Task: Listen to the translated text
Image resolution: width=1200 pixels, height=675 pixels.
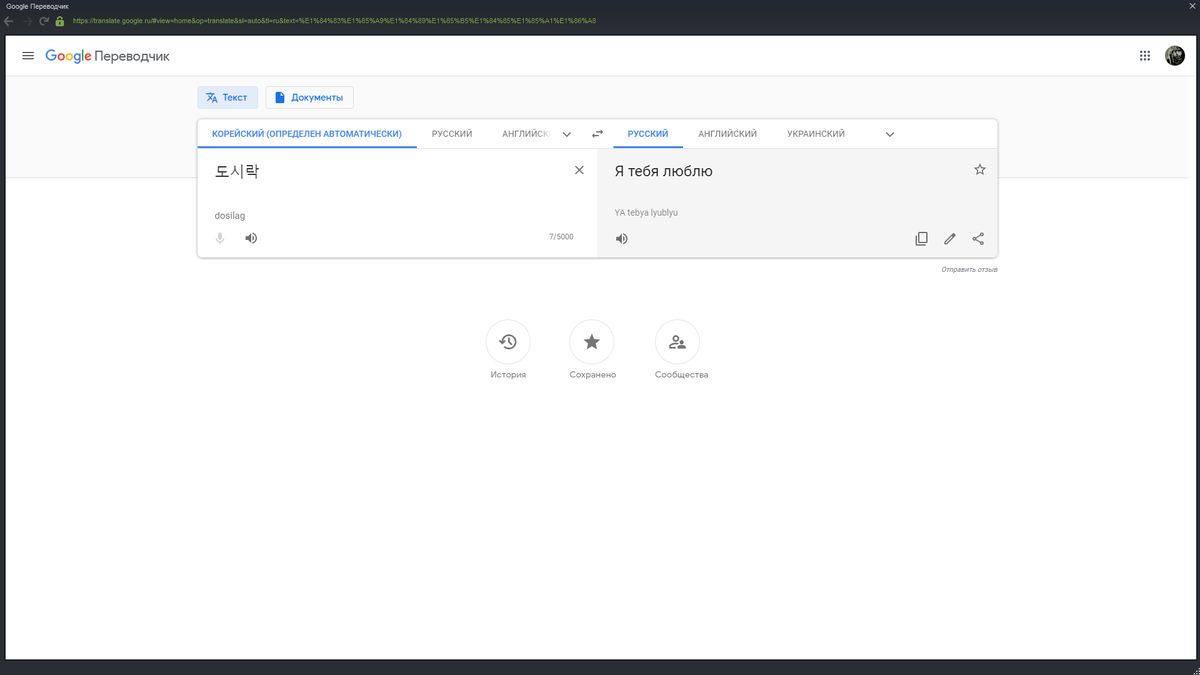Action: [x=621, y=239]
